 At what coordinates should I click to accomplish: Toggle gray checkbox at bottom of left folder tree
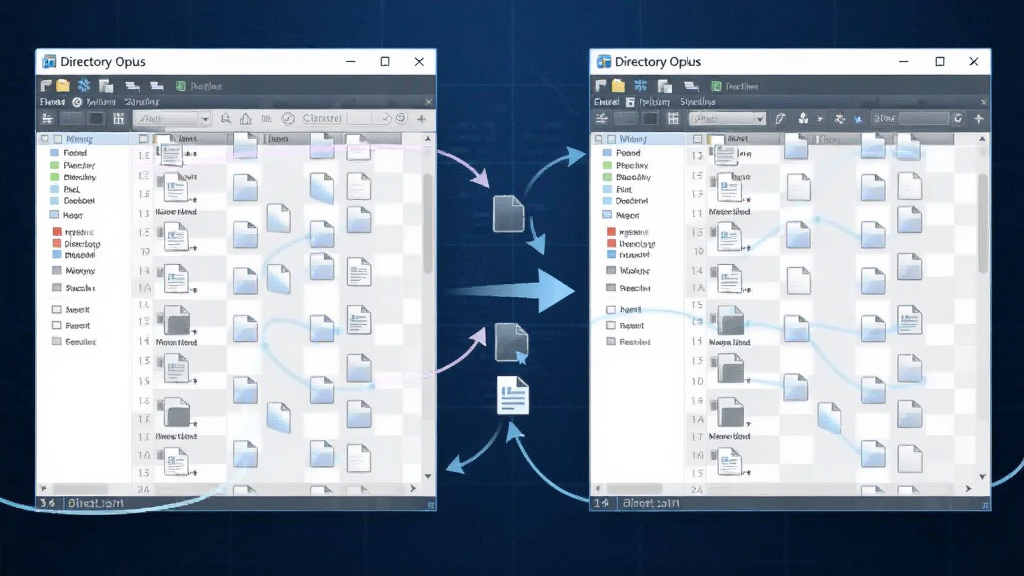(x=57, y=341)
